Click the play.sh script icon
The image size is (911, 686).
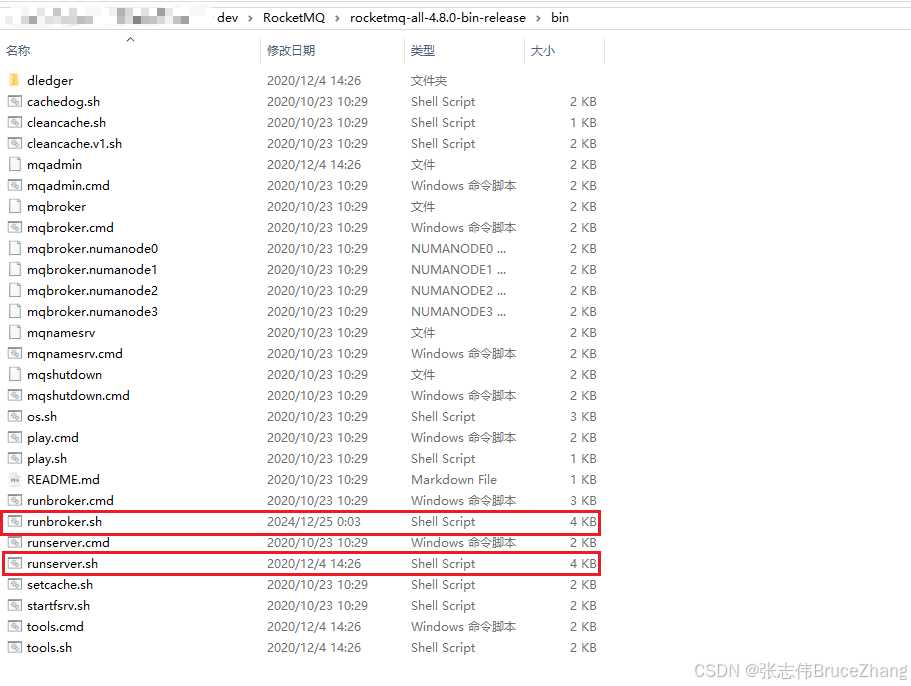(15, 458)
